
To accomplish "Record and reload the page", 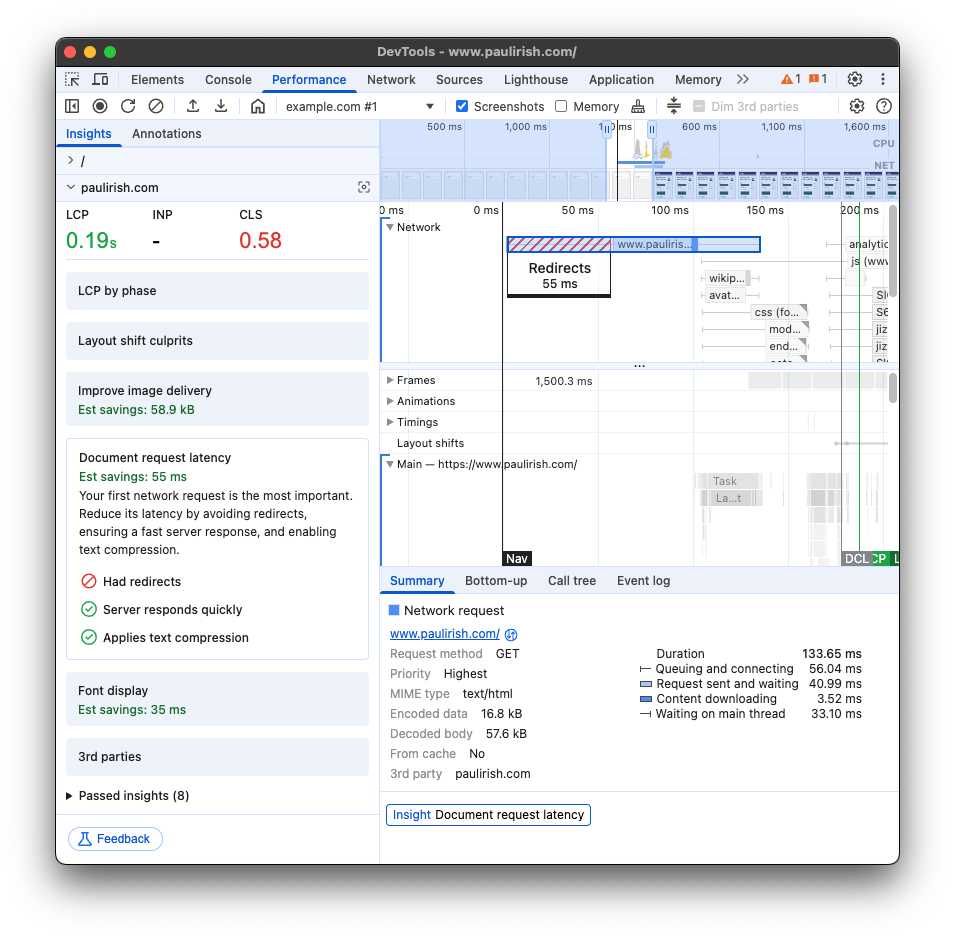I will (x=128, y=106).
